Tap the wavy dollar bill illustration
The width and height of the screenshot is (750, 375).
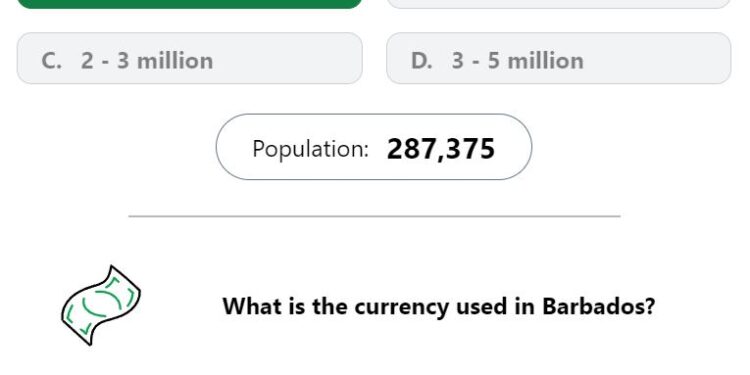[101, 305]
